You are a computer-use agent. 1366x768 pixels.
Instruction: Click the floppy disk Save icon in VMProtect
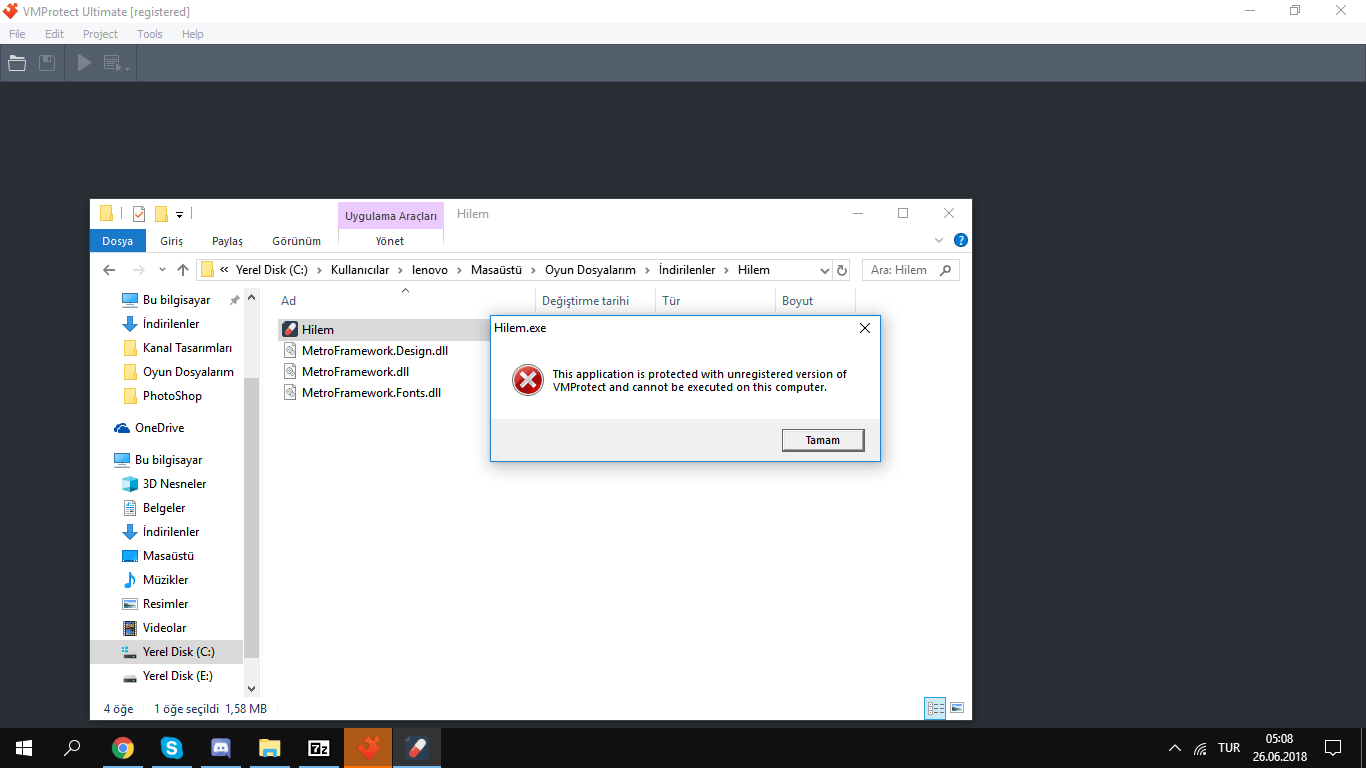point(47,63)
